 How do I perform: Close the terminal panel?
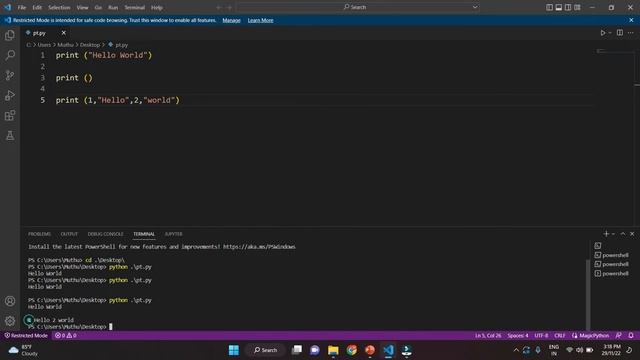click(x=632, y=233)
